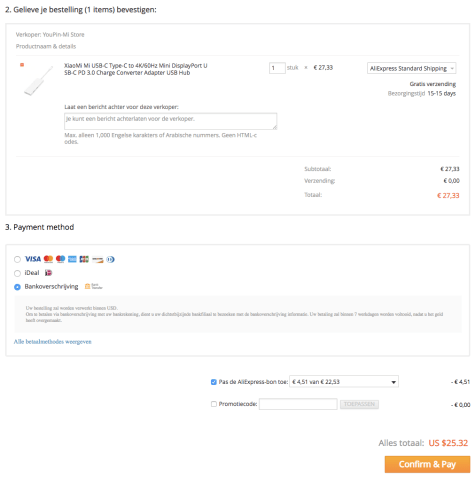
Task: Click the iDeal logo icon
Action: tap(48, 273)
